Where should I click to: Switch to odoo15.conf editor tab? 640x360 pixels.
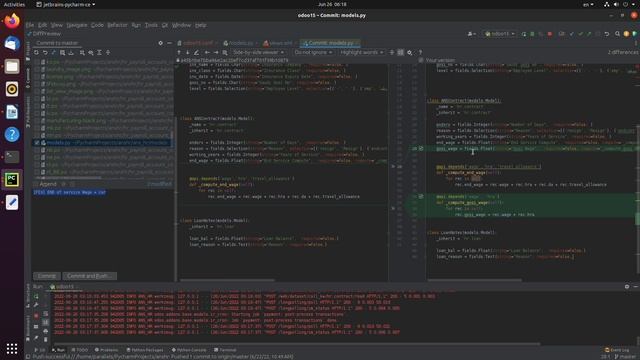click(197, 43)
